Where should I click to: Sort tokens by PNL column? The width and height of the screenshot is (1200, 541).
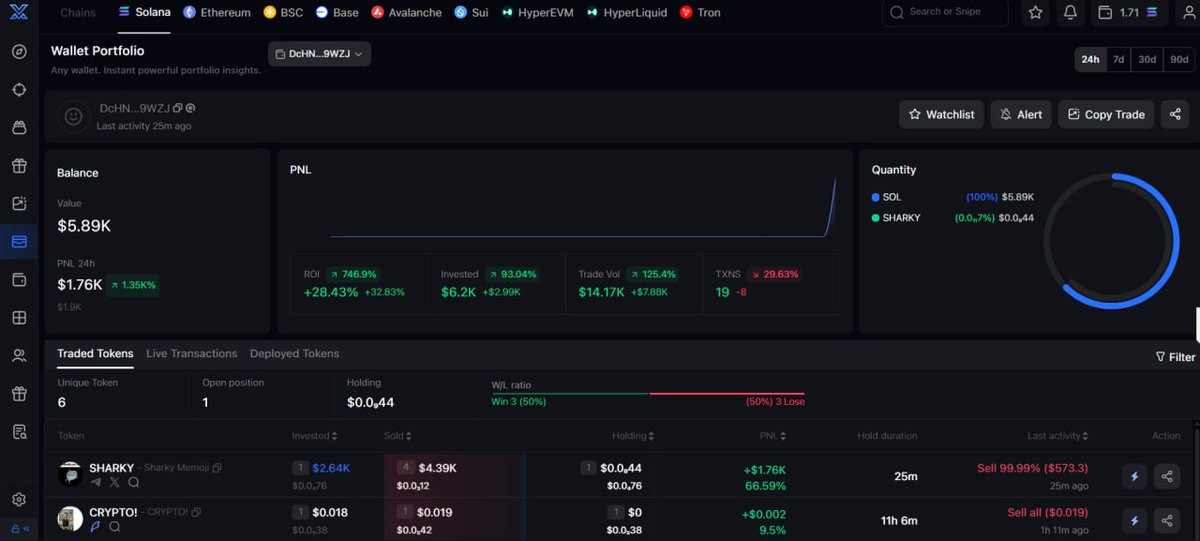[773, 436]
